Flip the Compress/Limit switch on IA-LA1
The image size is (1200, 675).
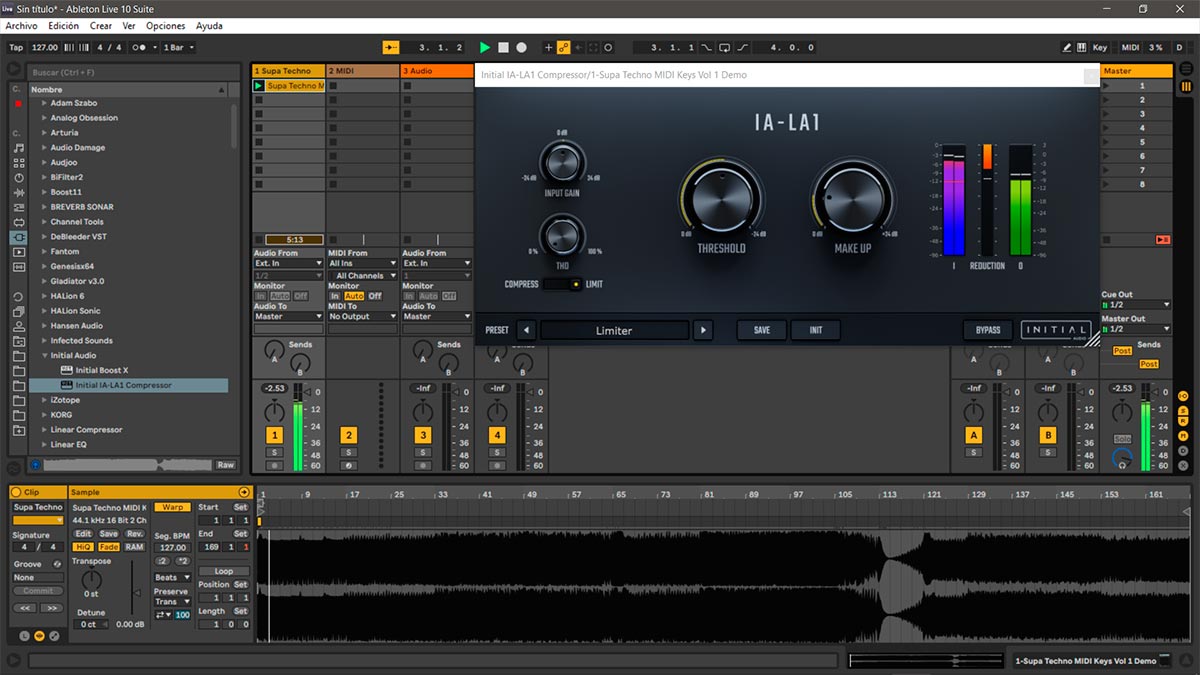[563, 285]
